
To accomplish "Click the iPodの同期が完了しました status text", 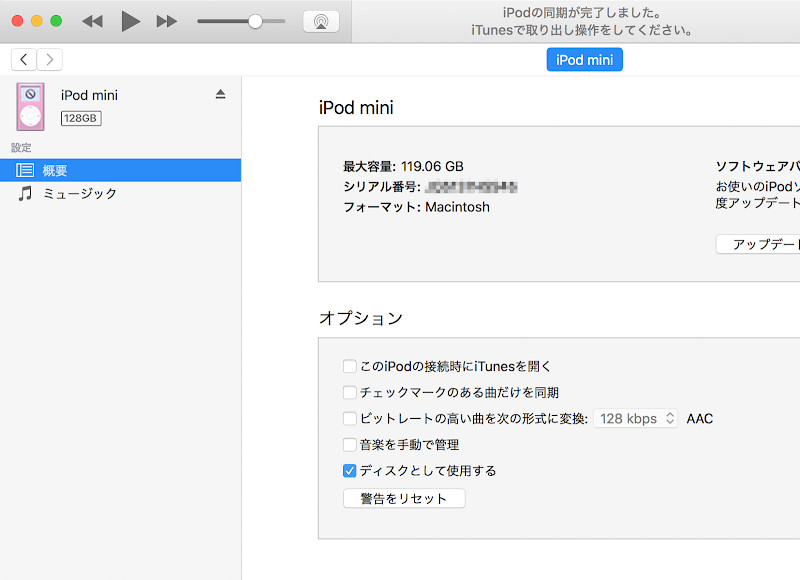I will pyautogui.click(x=582, y=13).
